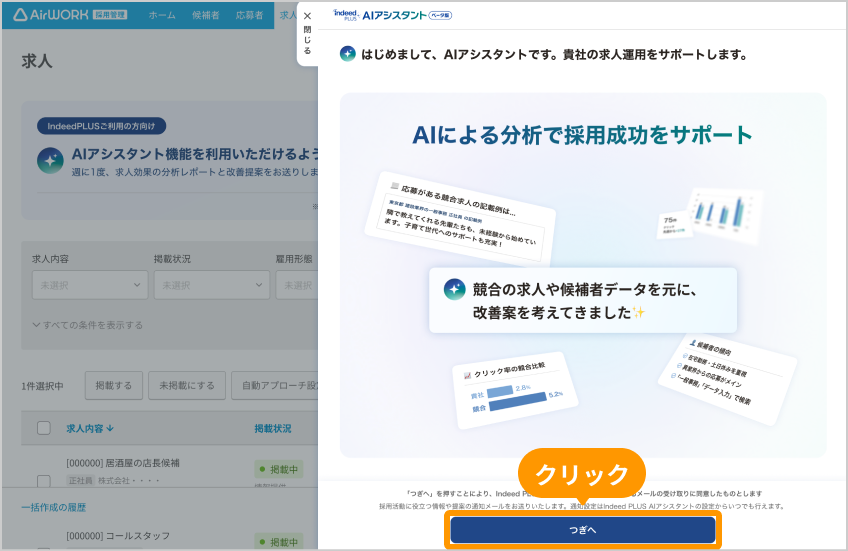Click the job title [000000] 居酒屋の店長候補

pos(123,463)
